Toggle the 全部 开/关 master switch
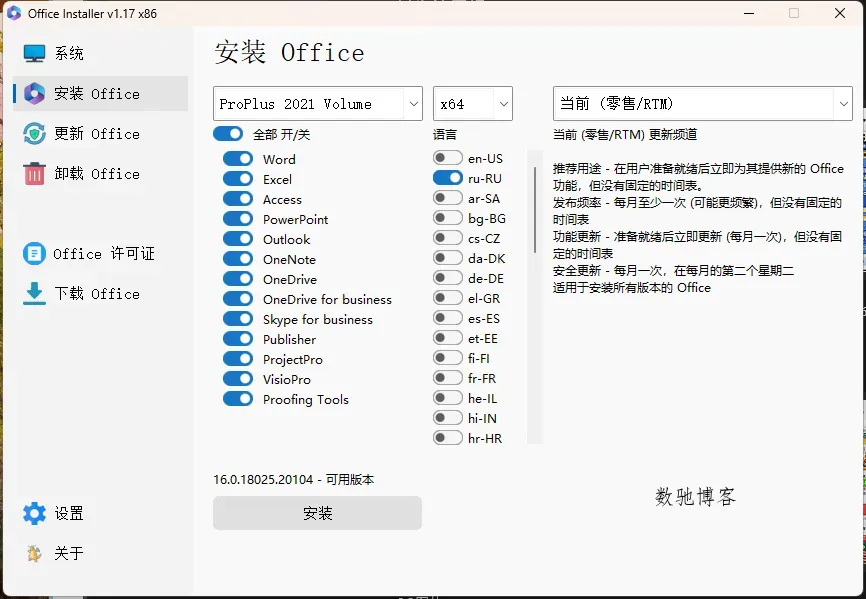The image size is (866, 599). click(x=228, y=134)
